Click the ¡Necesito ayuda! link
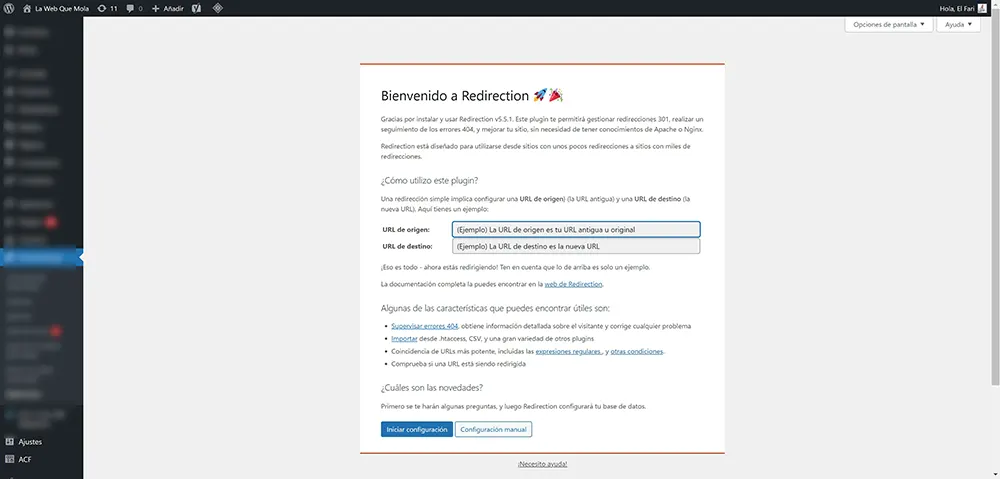 pos(542,464)
